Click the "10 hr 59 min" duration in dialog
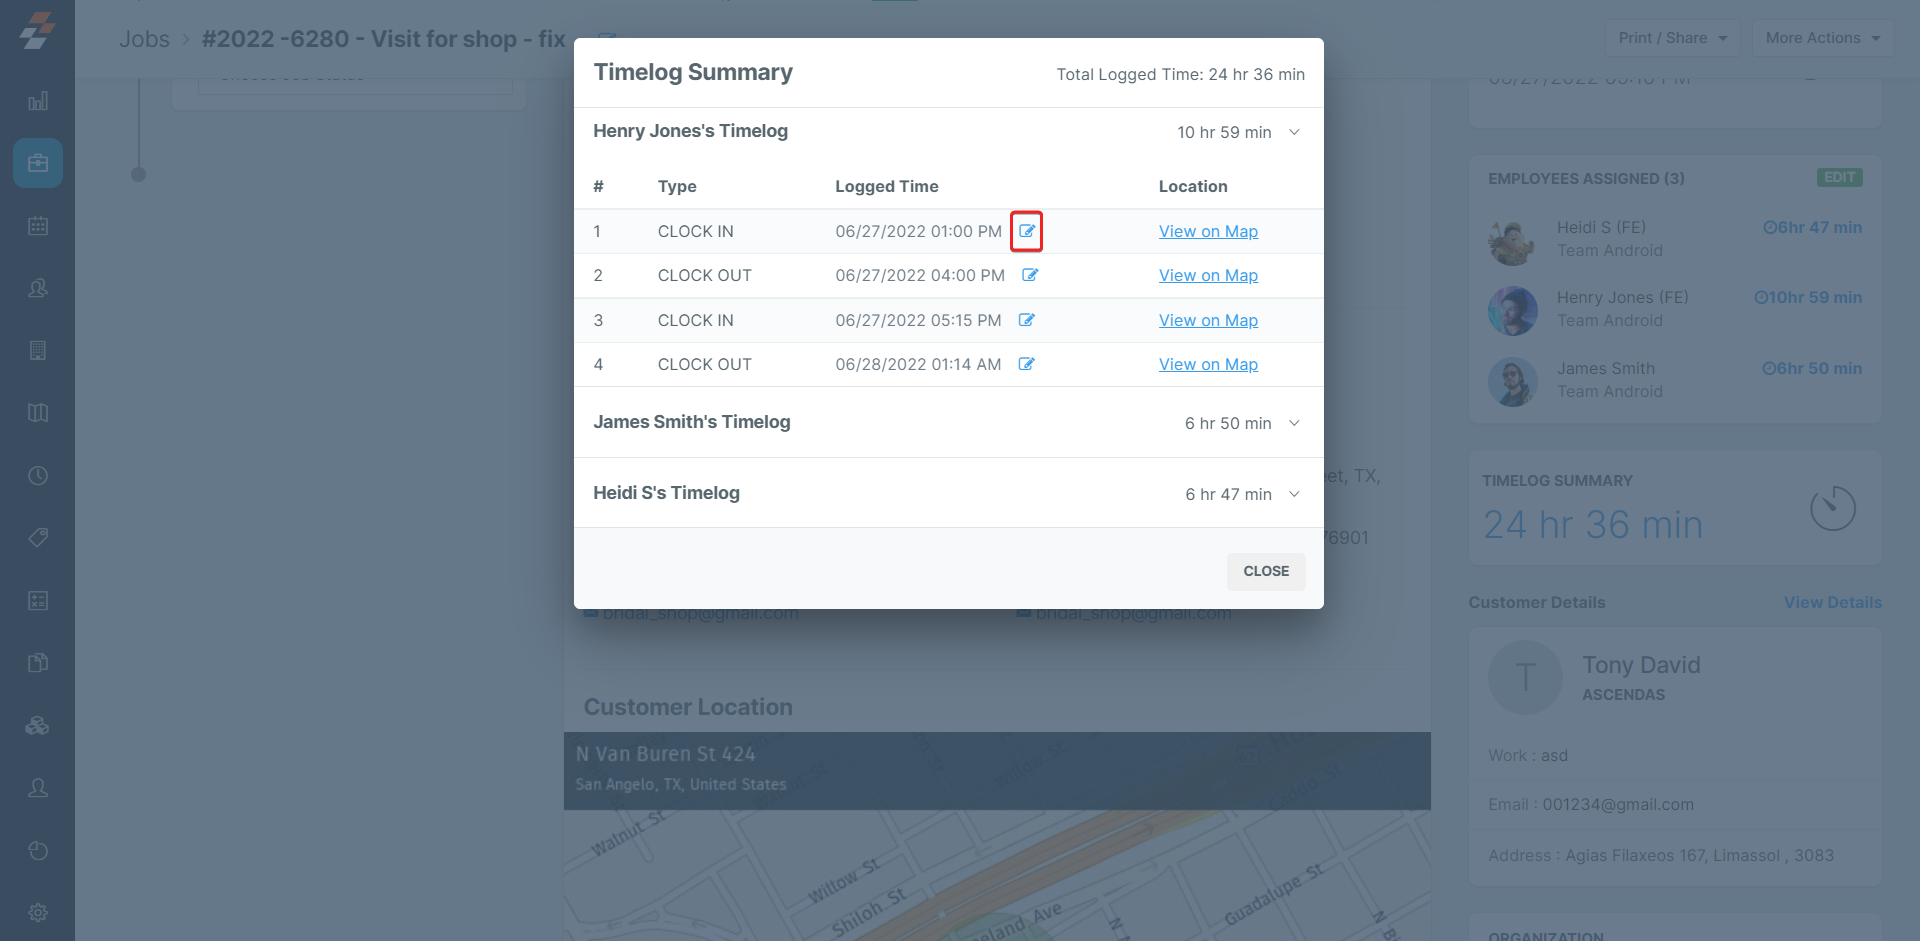 click(1224, 132)
